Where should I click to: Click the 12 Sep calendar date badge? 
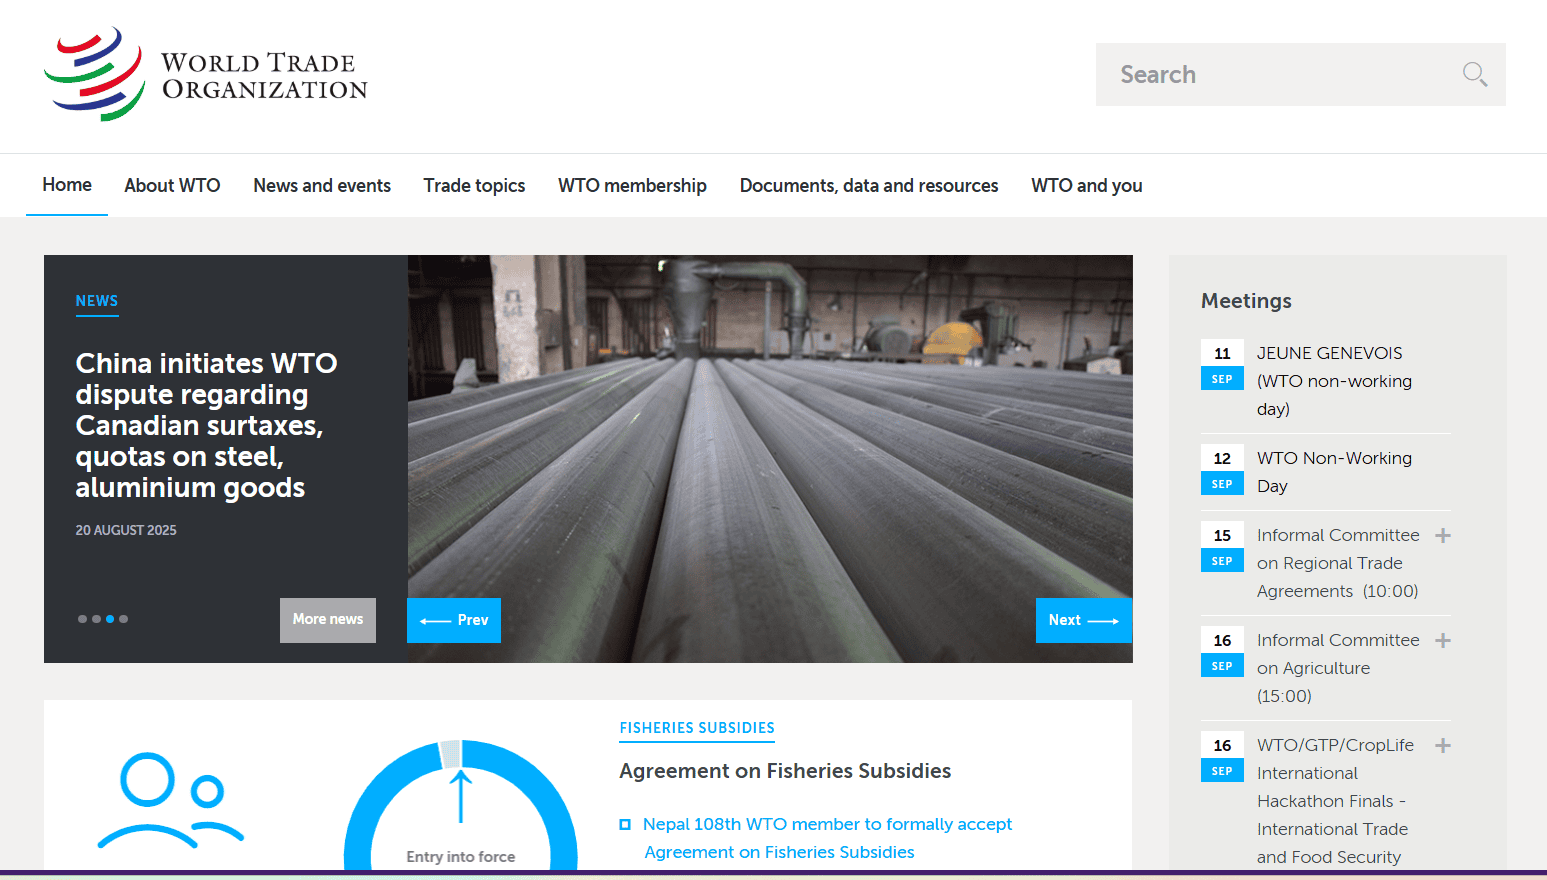(x=1222, y=470)
